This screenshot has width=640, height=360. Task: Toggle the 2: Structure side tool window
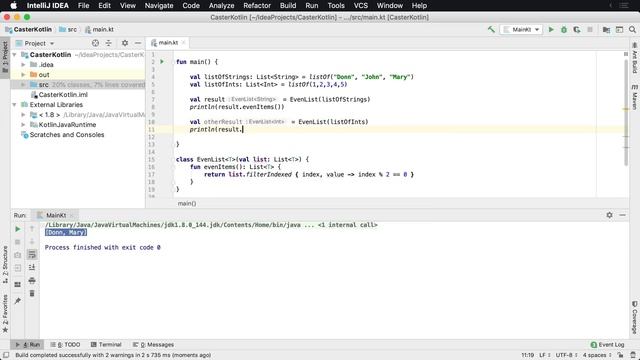[5, 264]
